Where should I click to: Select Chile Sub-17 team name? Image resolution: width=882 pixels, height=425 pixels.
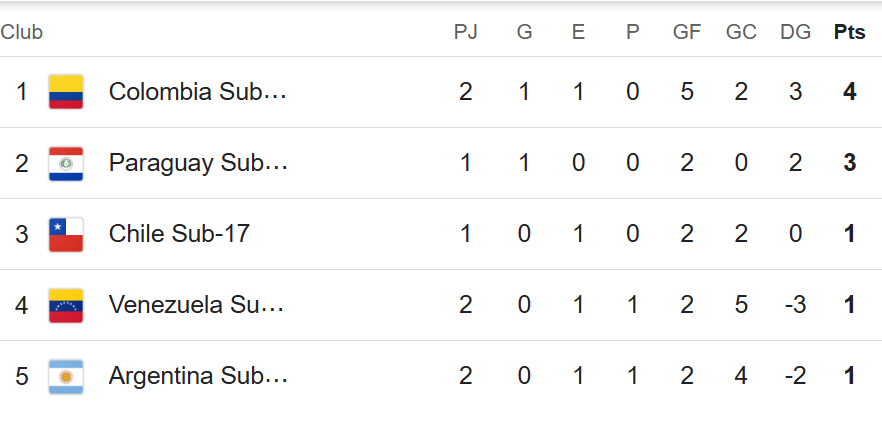pyautogui.click(x=179, y=234)
